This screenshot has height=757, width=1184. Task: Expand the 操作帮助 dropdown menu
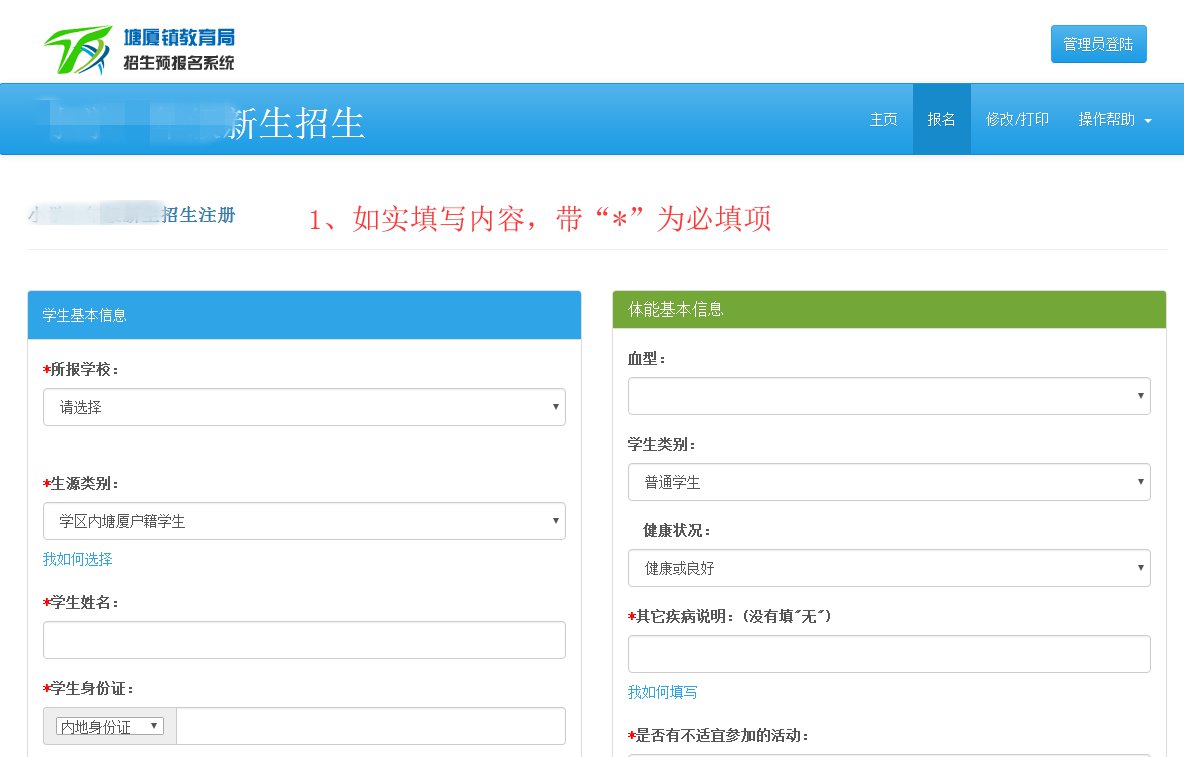tap(1106, 119)
